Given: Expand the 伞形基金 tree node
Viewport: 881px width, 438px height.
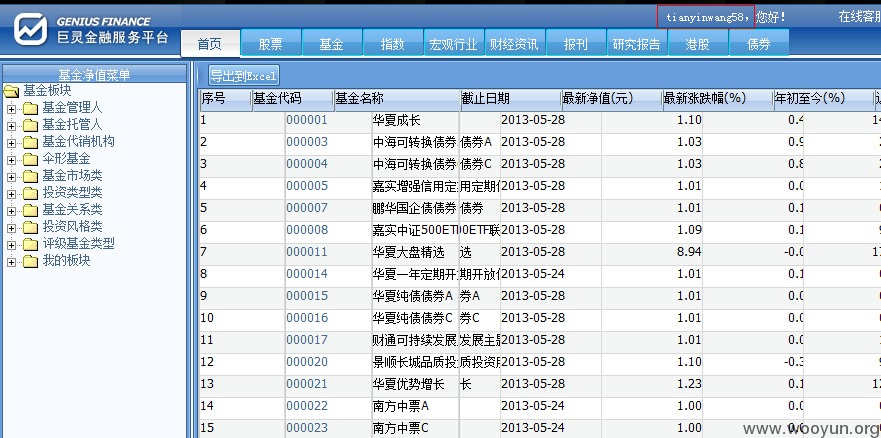Looking at the screenshot, I should tap(11, 160).
